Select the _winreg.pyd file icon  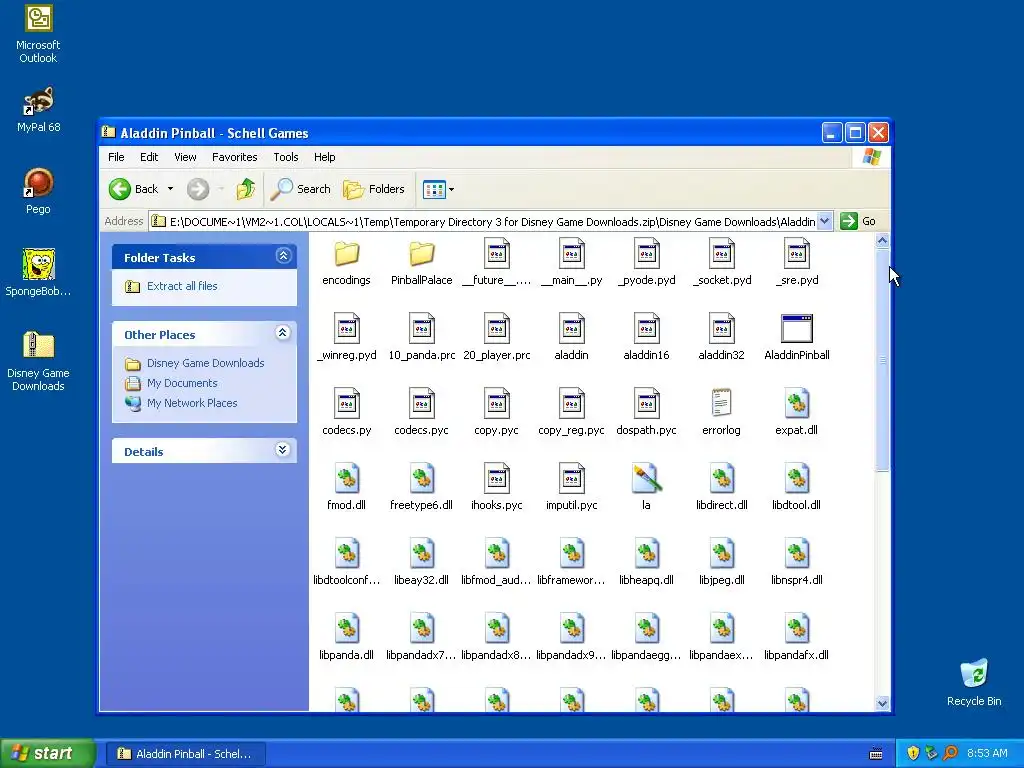[347, 328]
